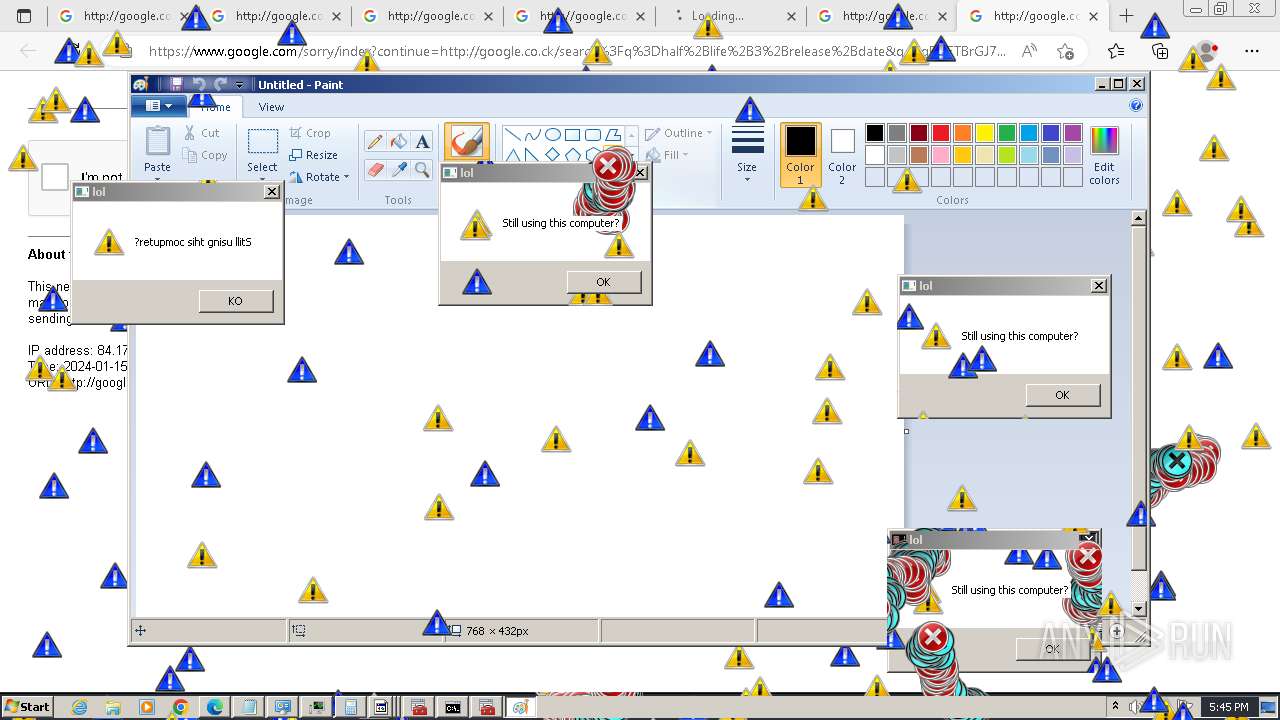Select the Magnifier tool in Paint
Screen dimensions: 1280x720
coord(422,170)
